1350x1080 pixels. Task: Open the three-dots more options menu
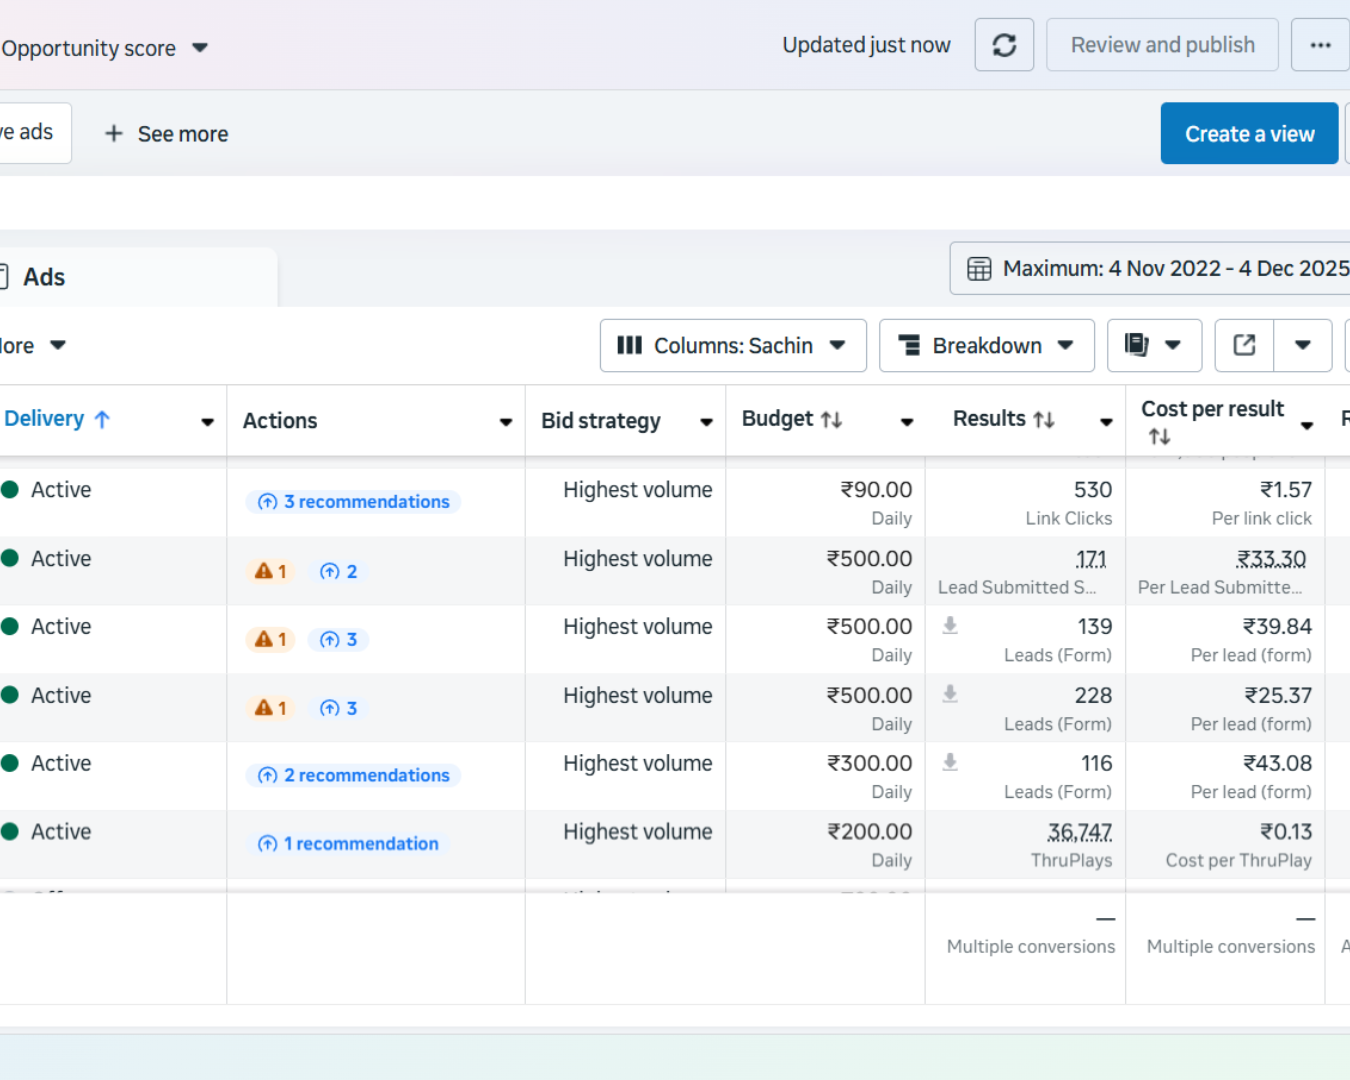[1320, 45]
